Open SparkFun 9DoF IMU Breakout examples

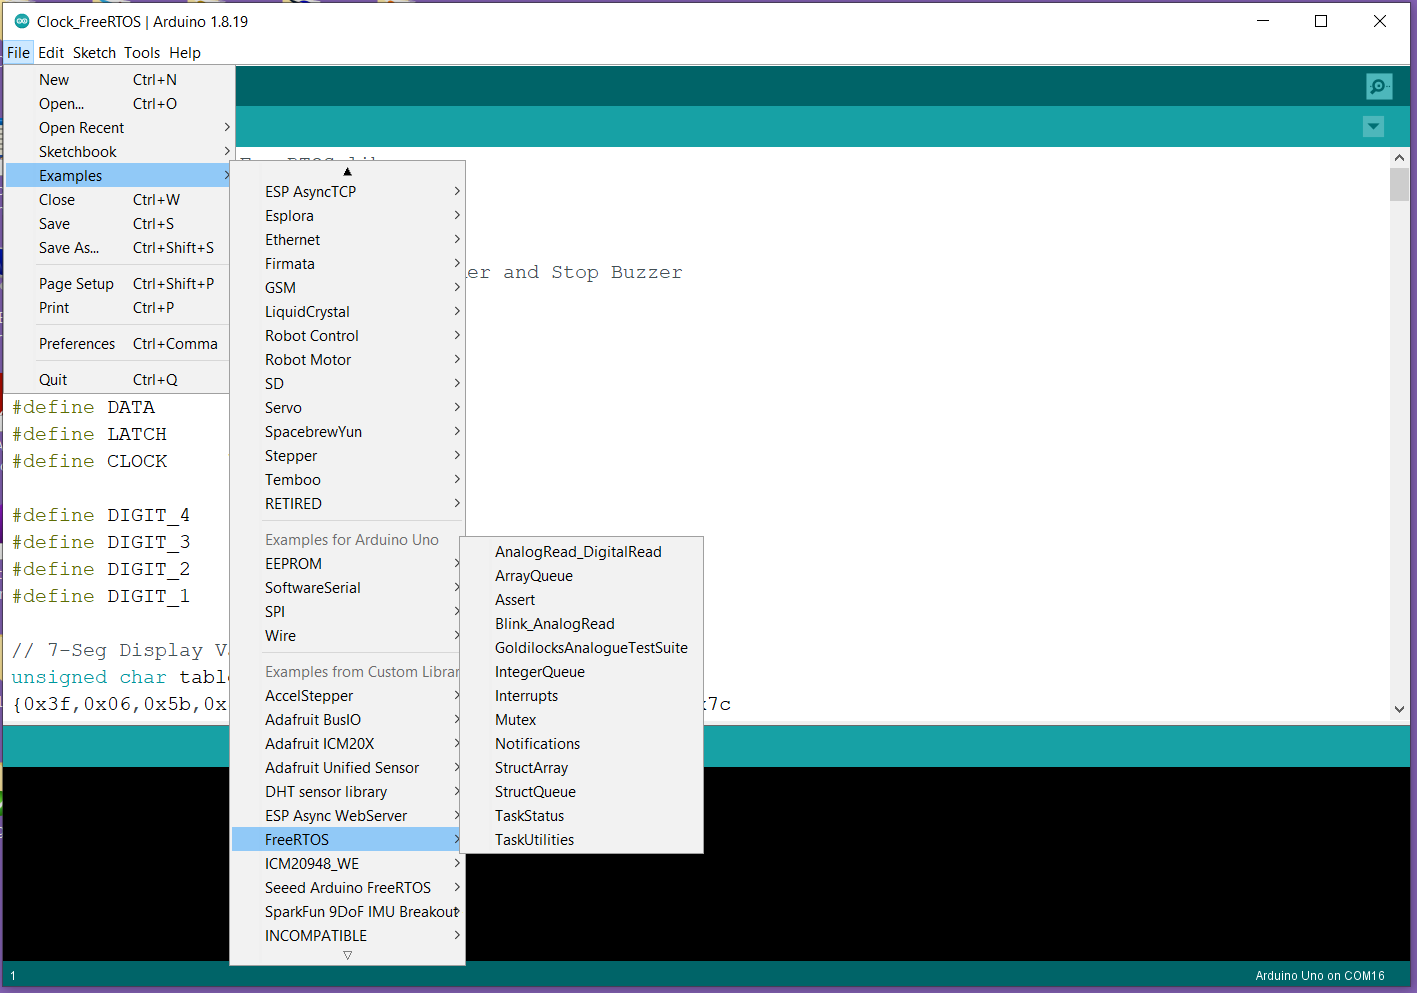tap(348, 912)
